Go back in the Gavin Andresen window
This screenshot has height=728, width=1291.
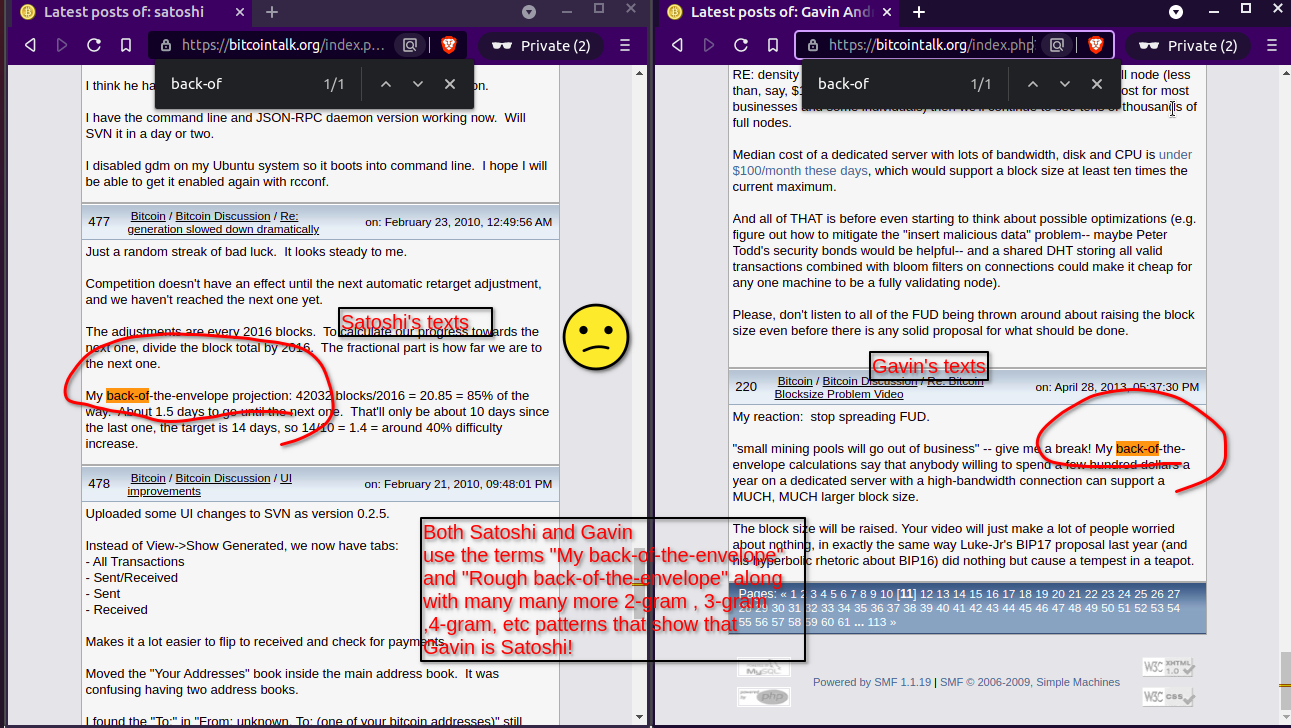coord(677,45)
